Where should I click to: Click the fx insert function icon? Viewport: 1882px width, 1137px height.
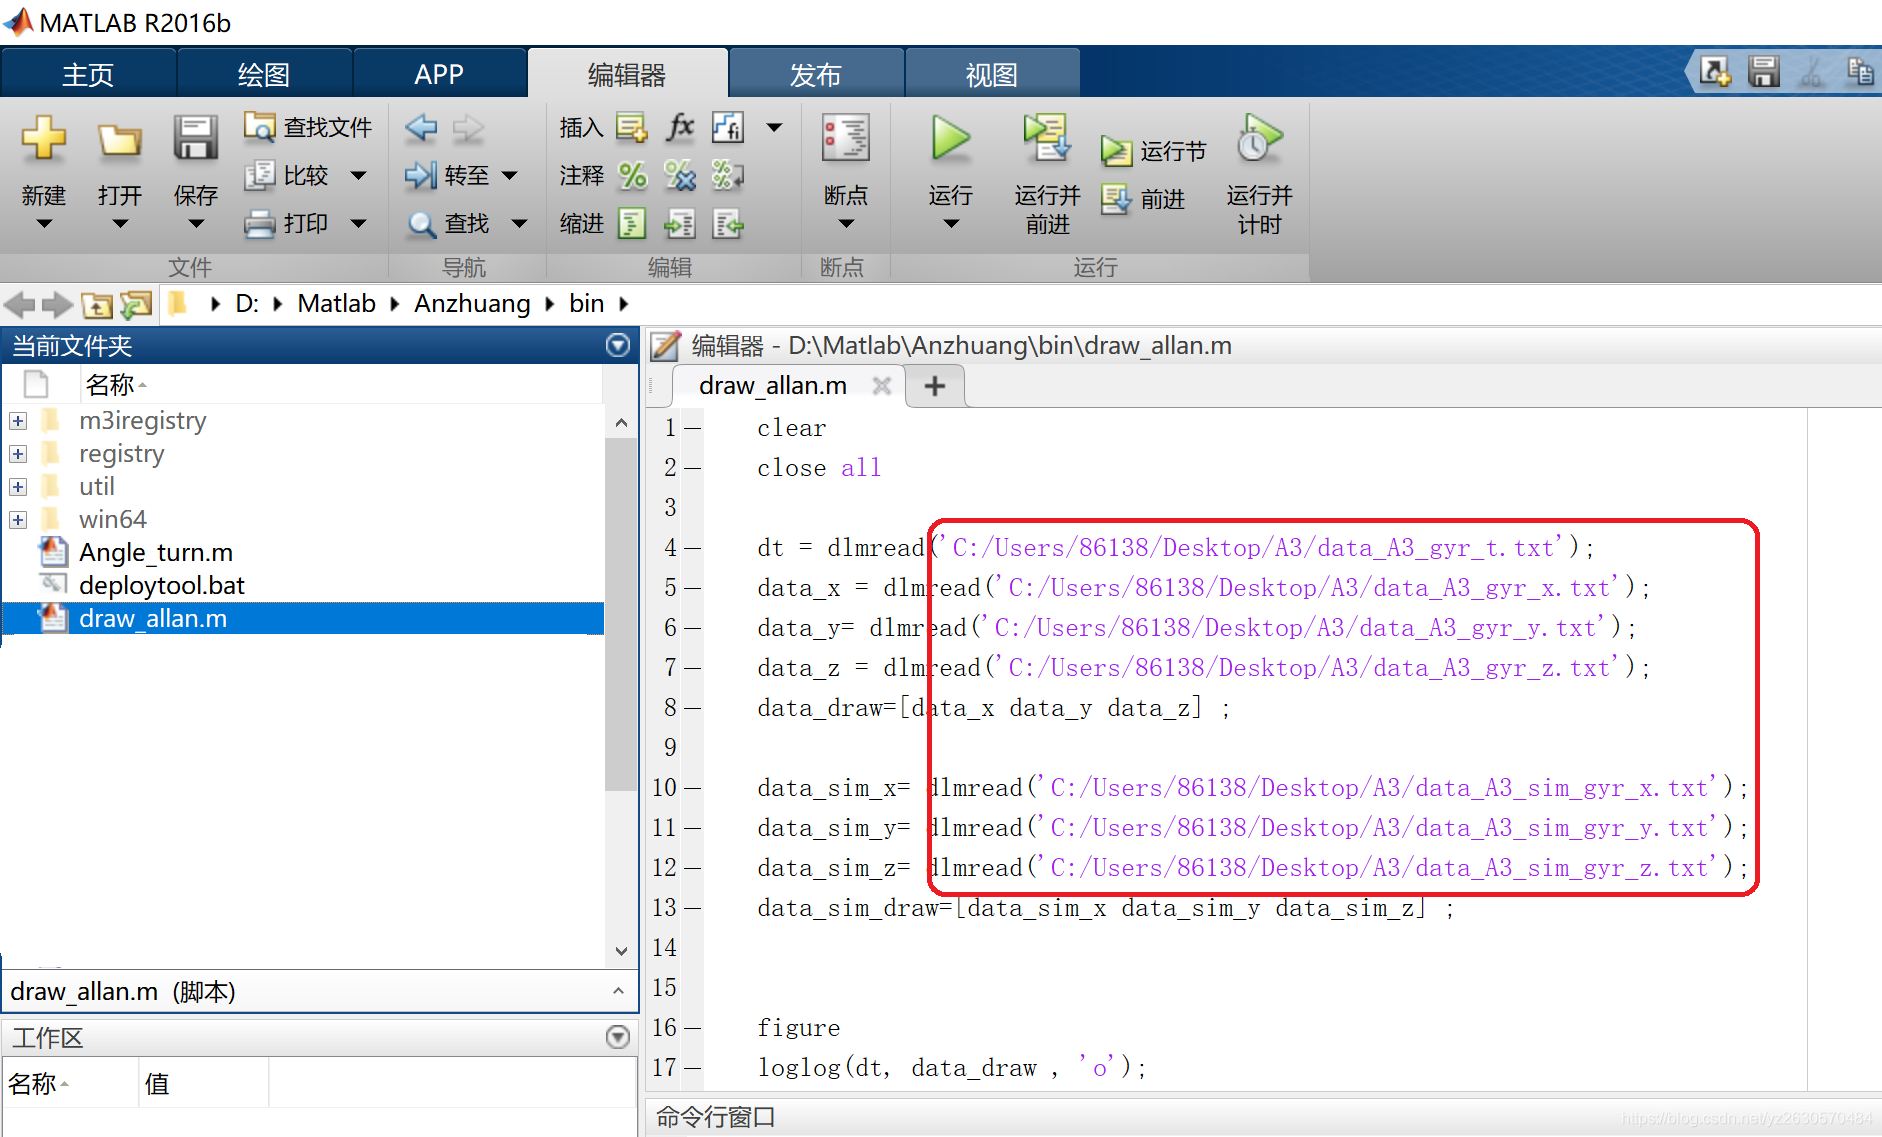(680, 127)
